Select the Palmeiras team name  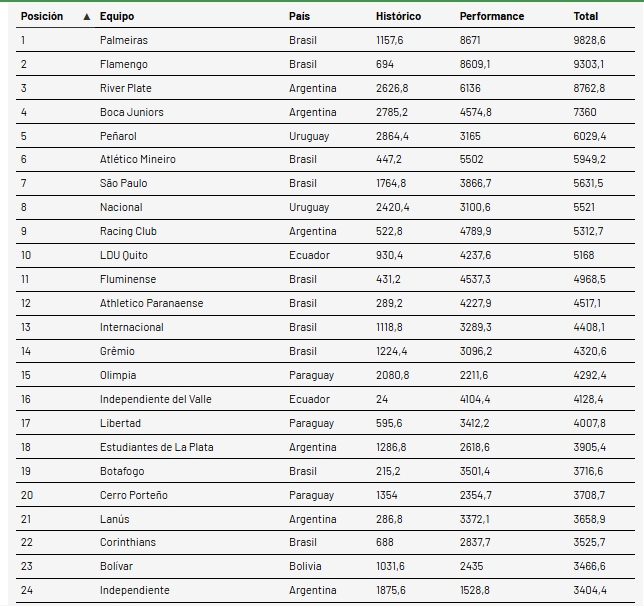(124, 40)
